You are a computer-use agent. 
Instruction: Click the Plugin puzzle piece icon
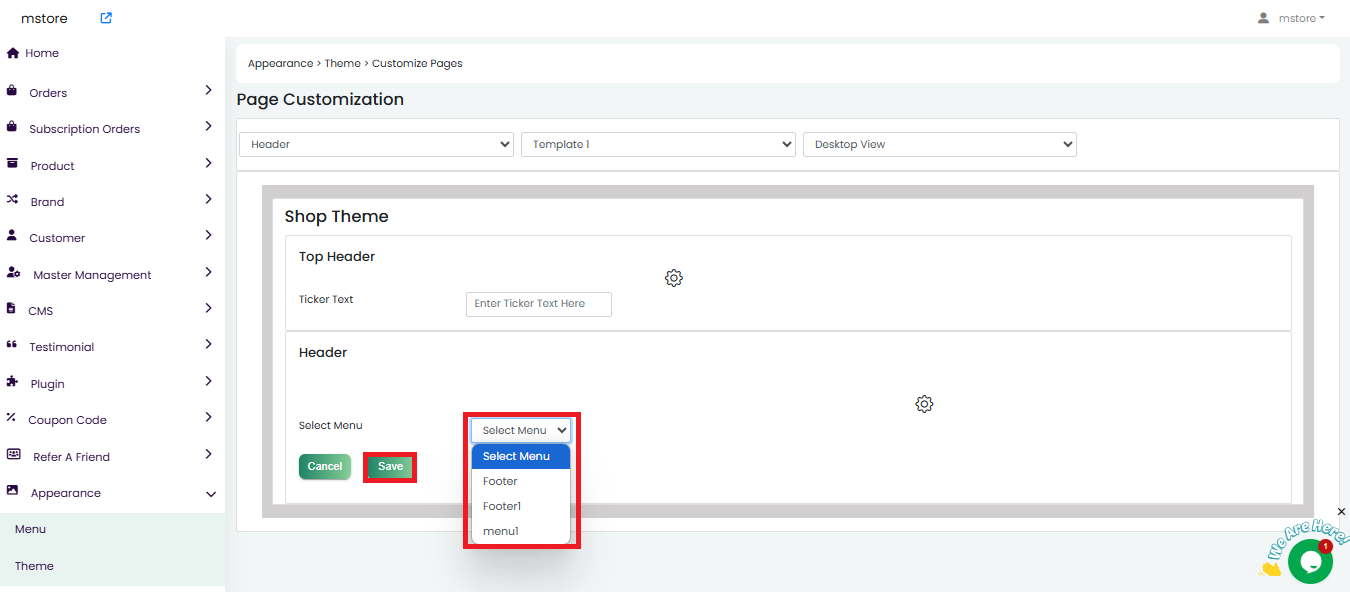point(12,382)
